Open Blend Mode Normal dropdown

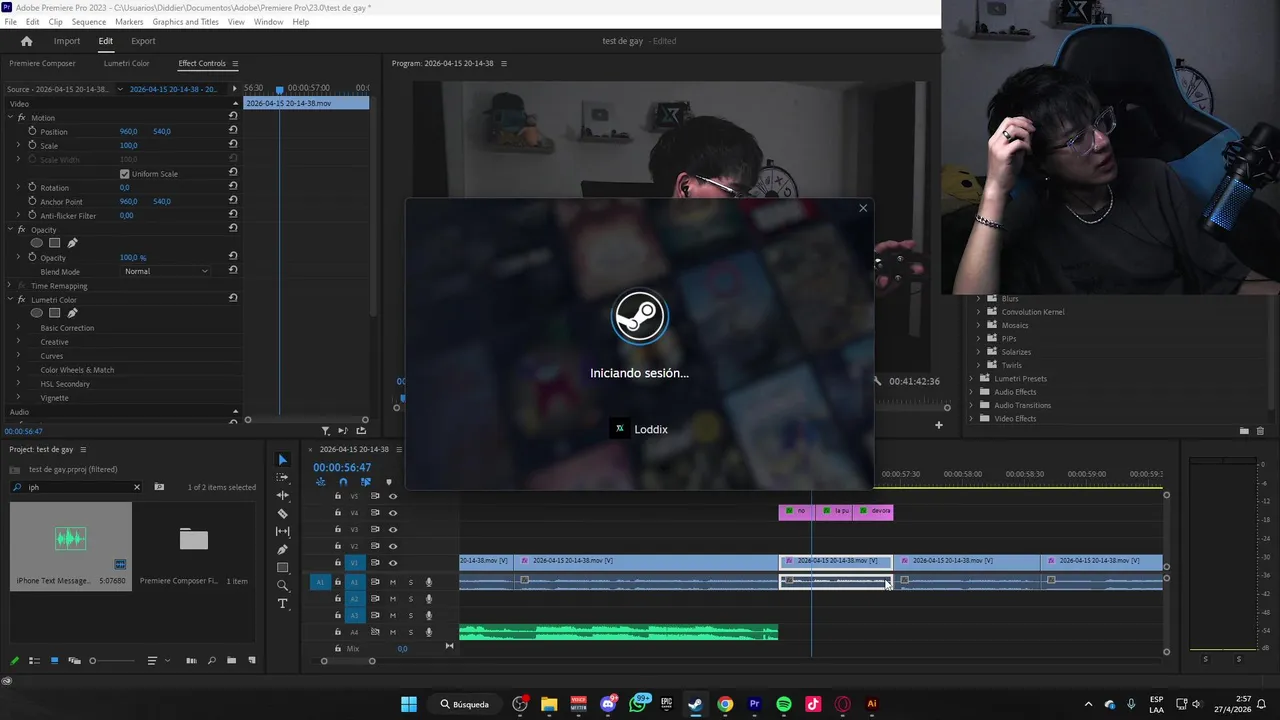166,271
